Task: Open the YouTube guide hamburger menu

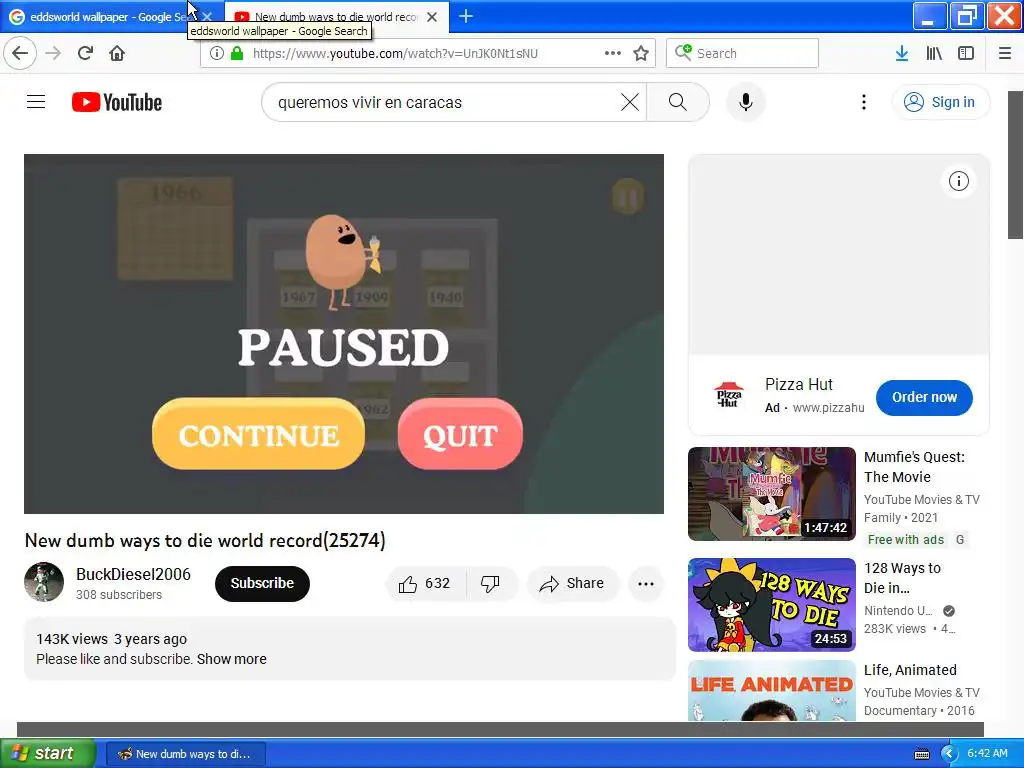Action: pyautogui.click(x=36, y=102)
